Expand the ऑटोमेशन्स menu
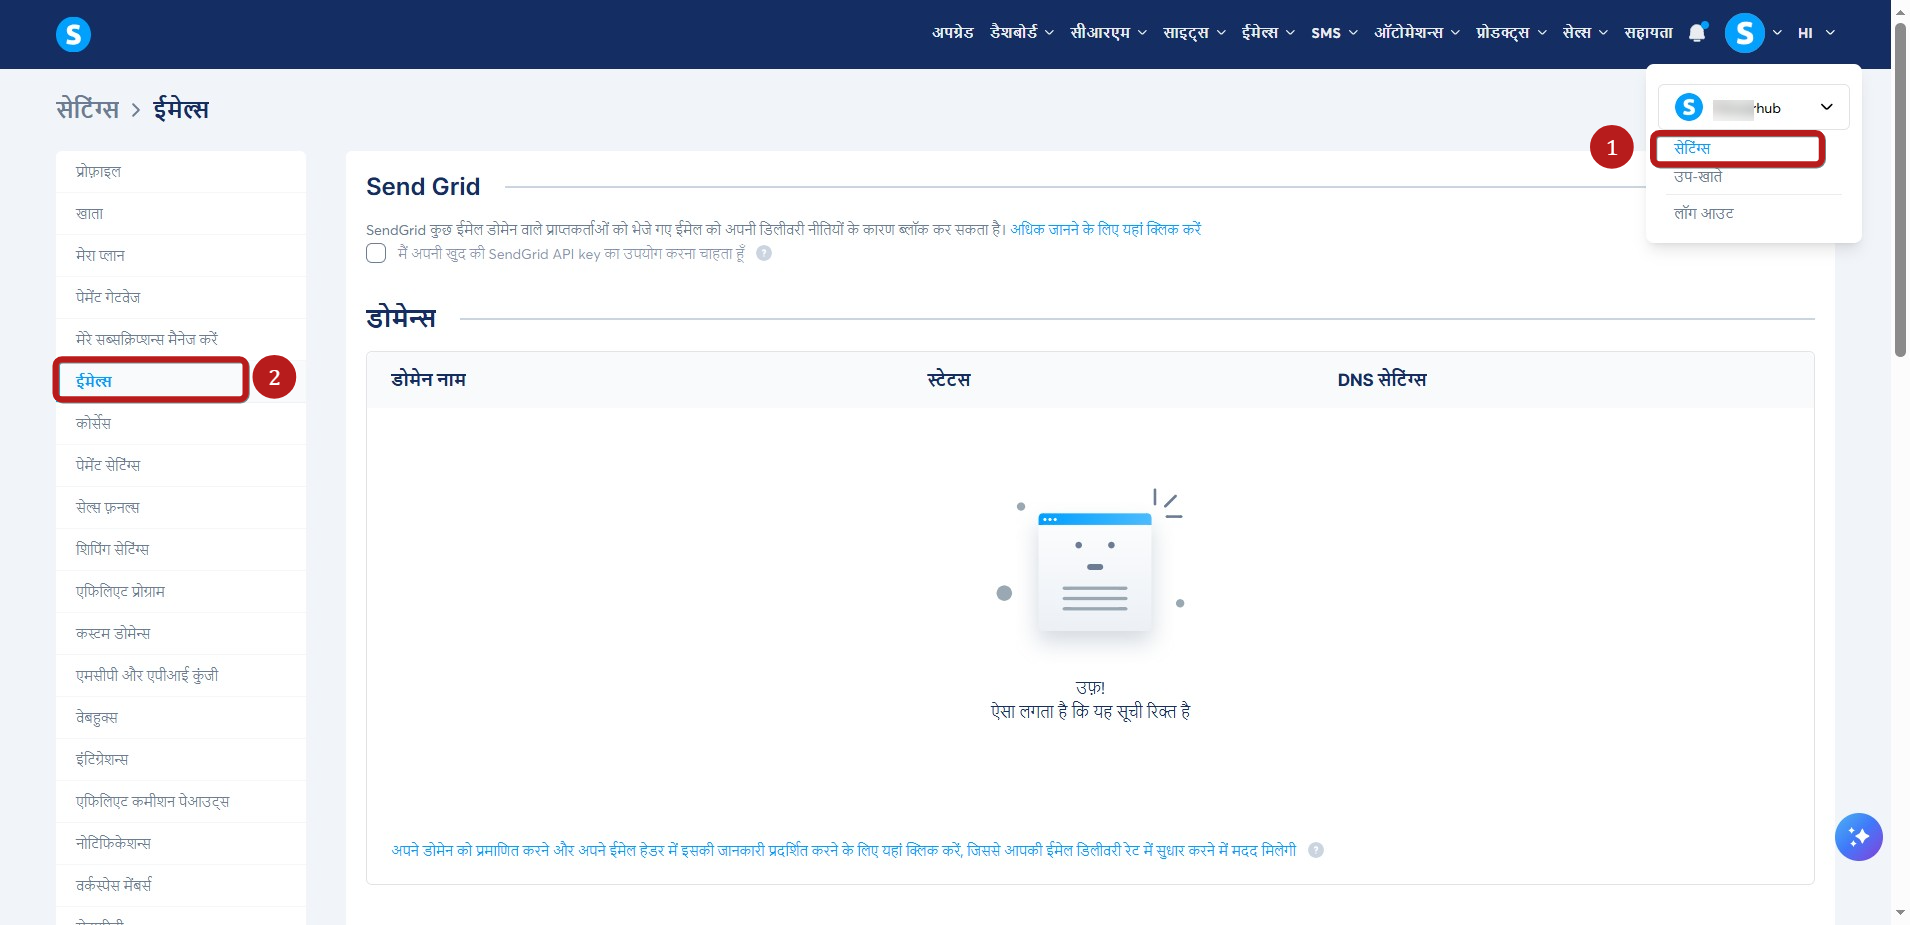 coord(1417,32)
